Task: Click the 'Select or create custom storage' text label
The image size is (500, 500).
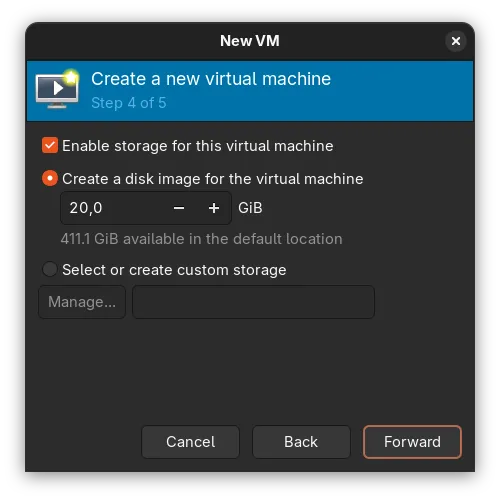Action: [174, 270]
